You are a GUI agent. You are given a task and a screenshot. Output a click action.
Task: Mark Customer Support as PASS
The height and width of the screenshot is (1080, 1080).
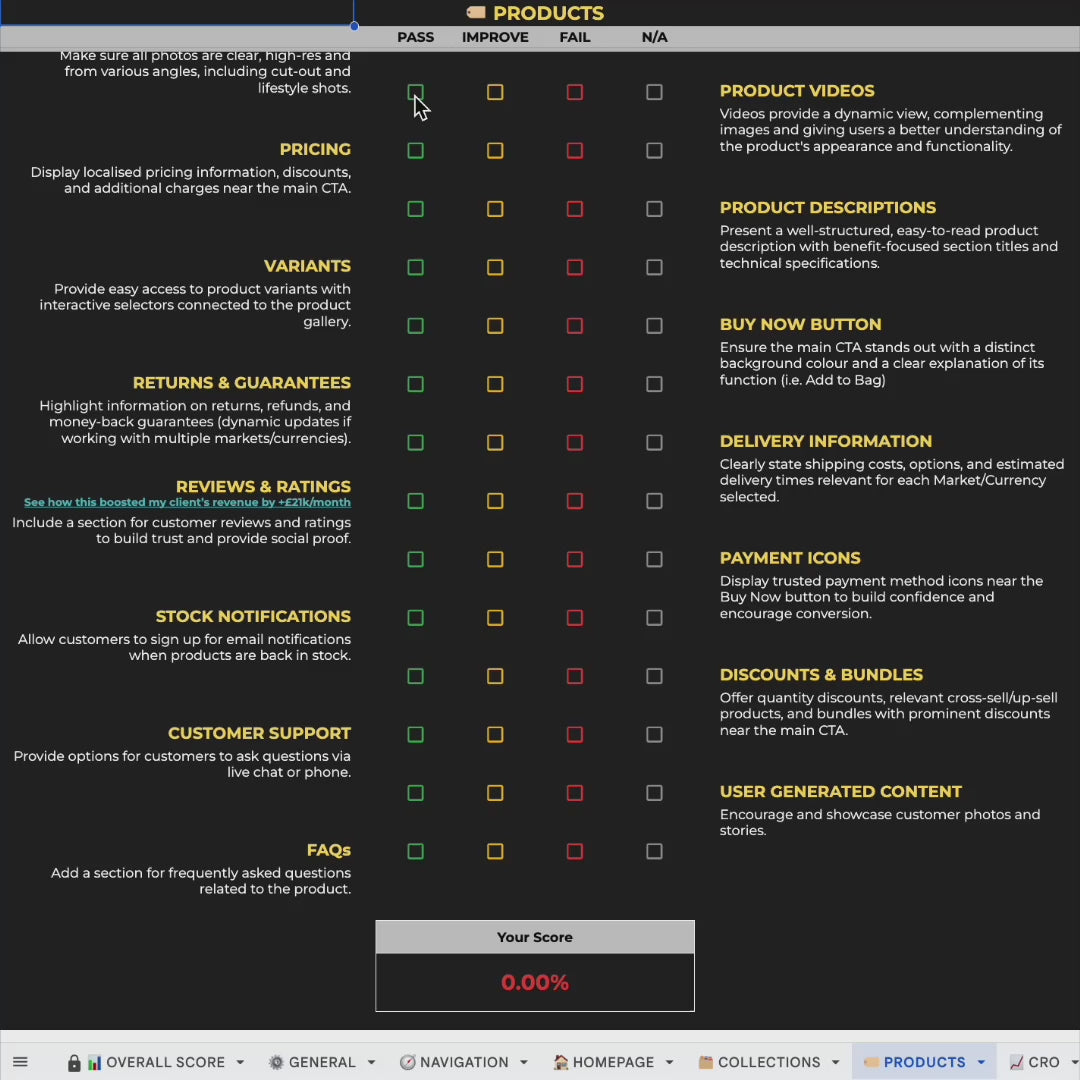(x=416, y=735)
